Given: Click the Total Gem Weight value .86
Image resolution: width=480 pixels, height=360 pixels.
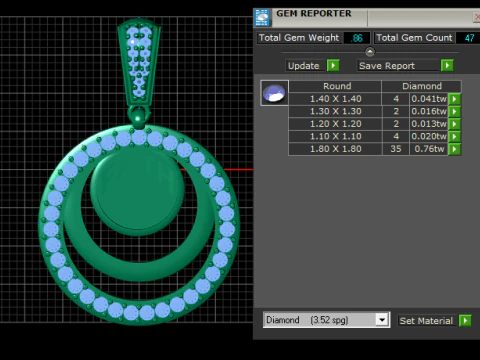Looking at the screenshot, I should click(357, 38).
